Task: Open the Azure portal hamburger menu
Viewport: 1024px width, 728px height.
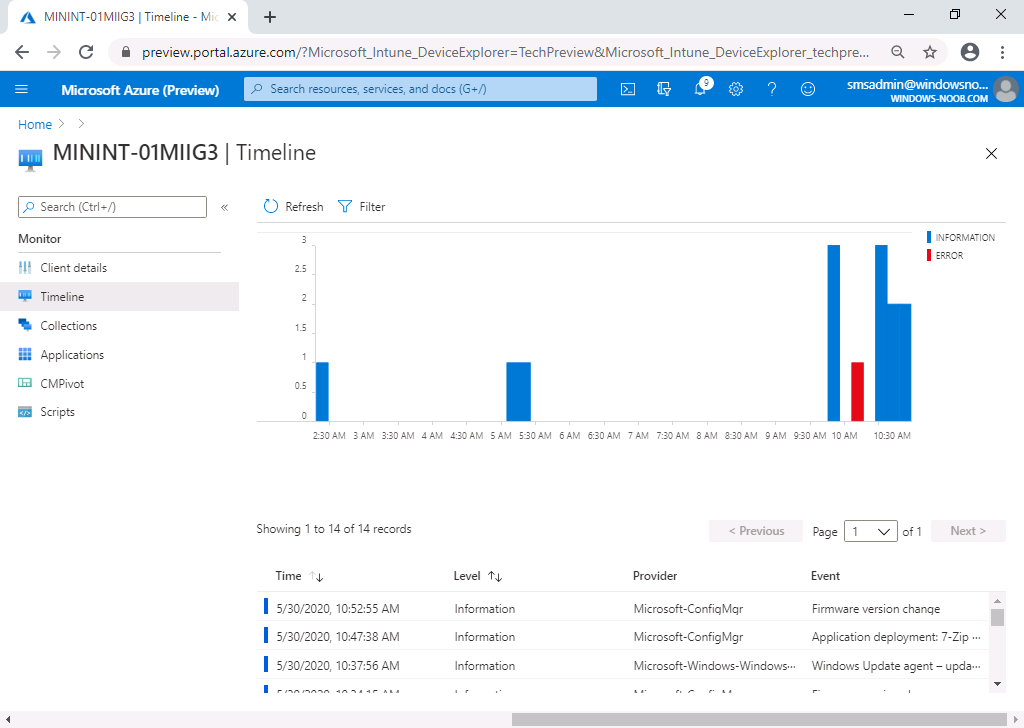Action: [22, 89]
